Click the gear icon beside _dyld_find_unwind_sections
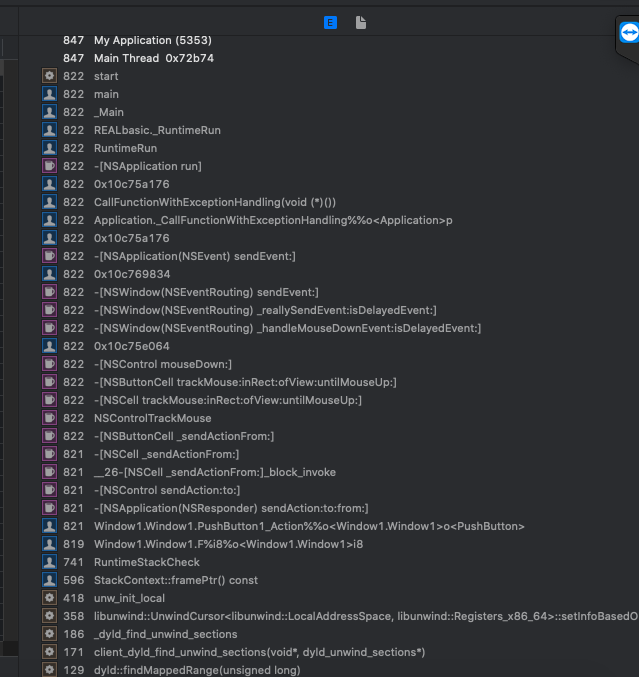The image size is (639, 677). pyautogui.click(x=49, y=634)
